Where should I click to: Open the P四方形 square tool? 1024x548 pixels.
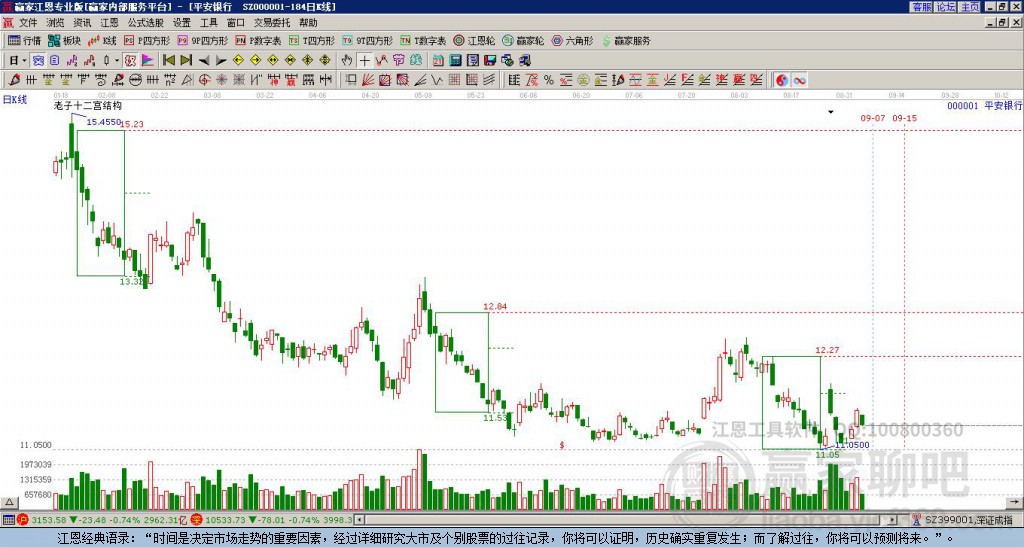point(148,40)
